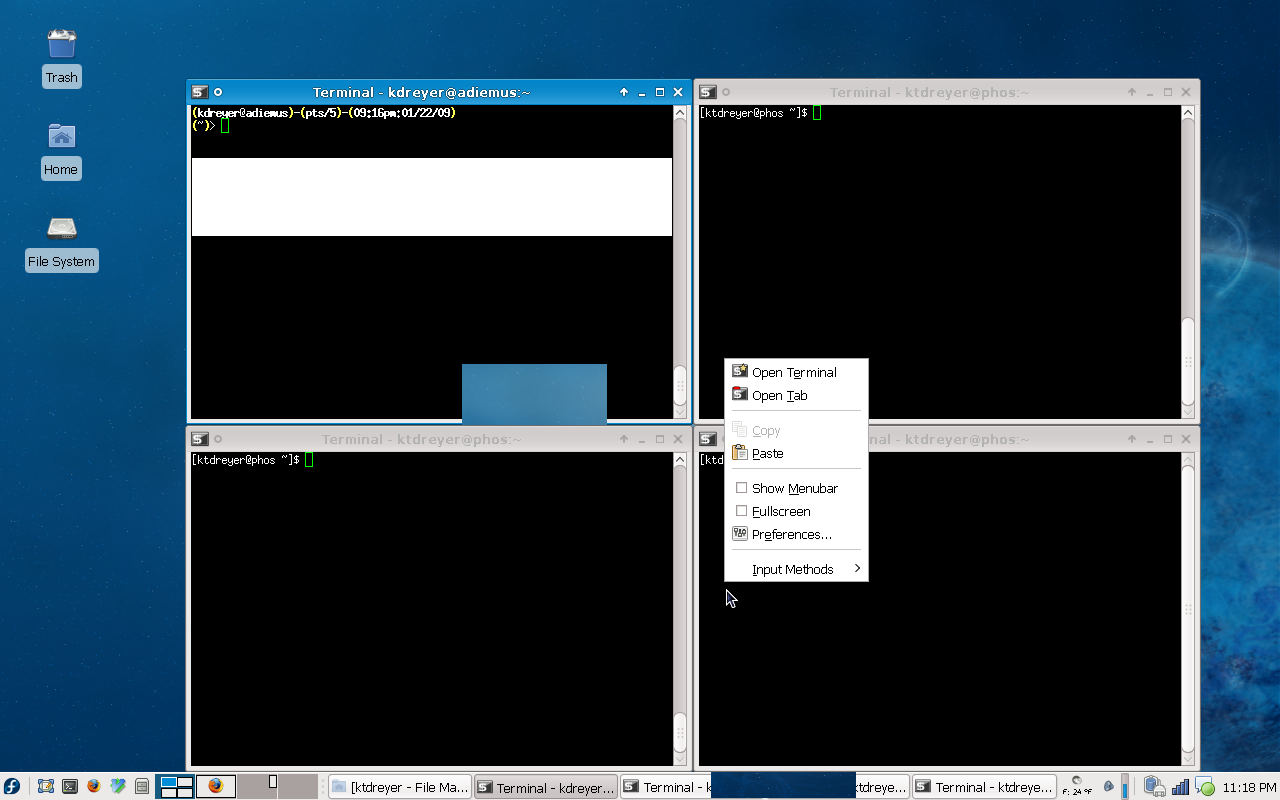Click the chat status tray icon
This screenshot has height=800, width=1280.
pyautogui.click(x=1206, y=787)
